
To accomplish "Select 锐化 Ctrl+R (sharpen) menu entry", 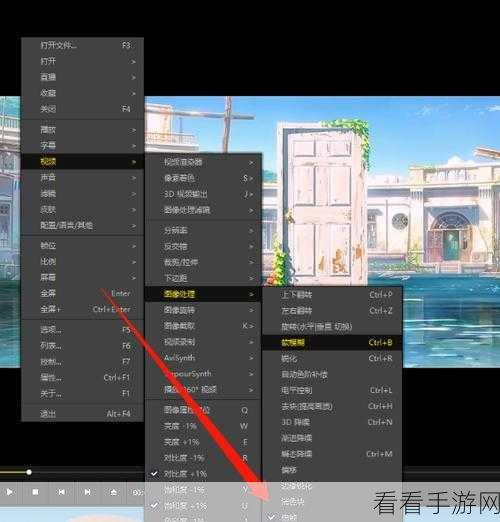I will tap(332, 358).
